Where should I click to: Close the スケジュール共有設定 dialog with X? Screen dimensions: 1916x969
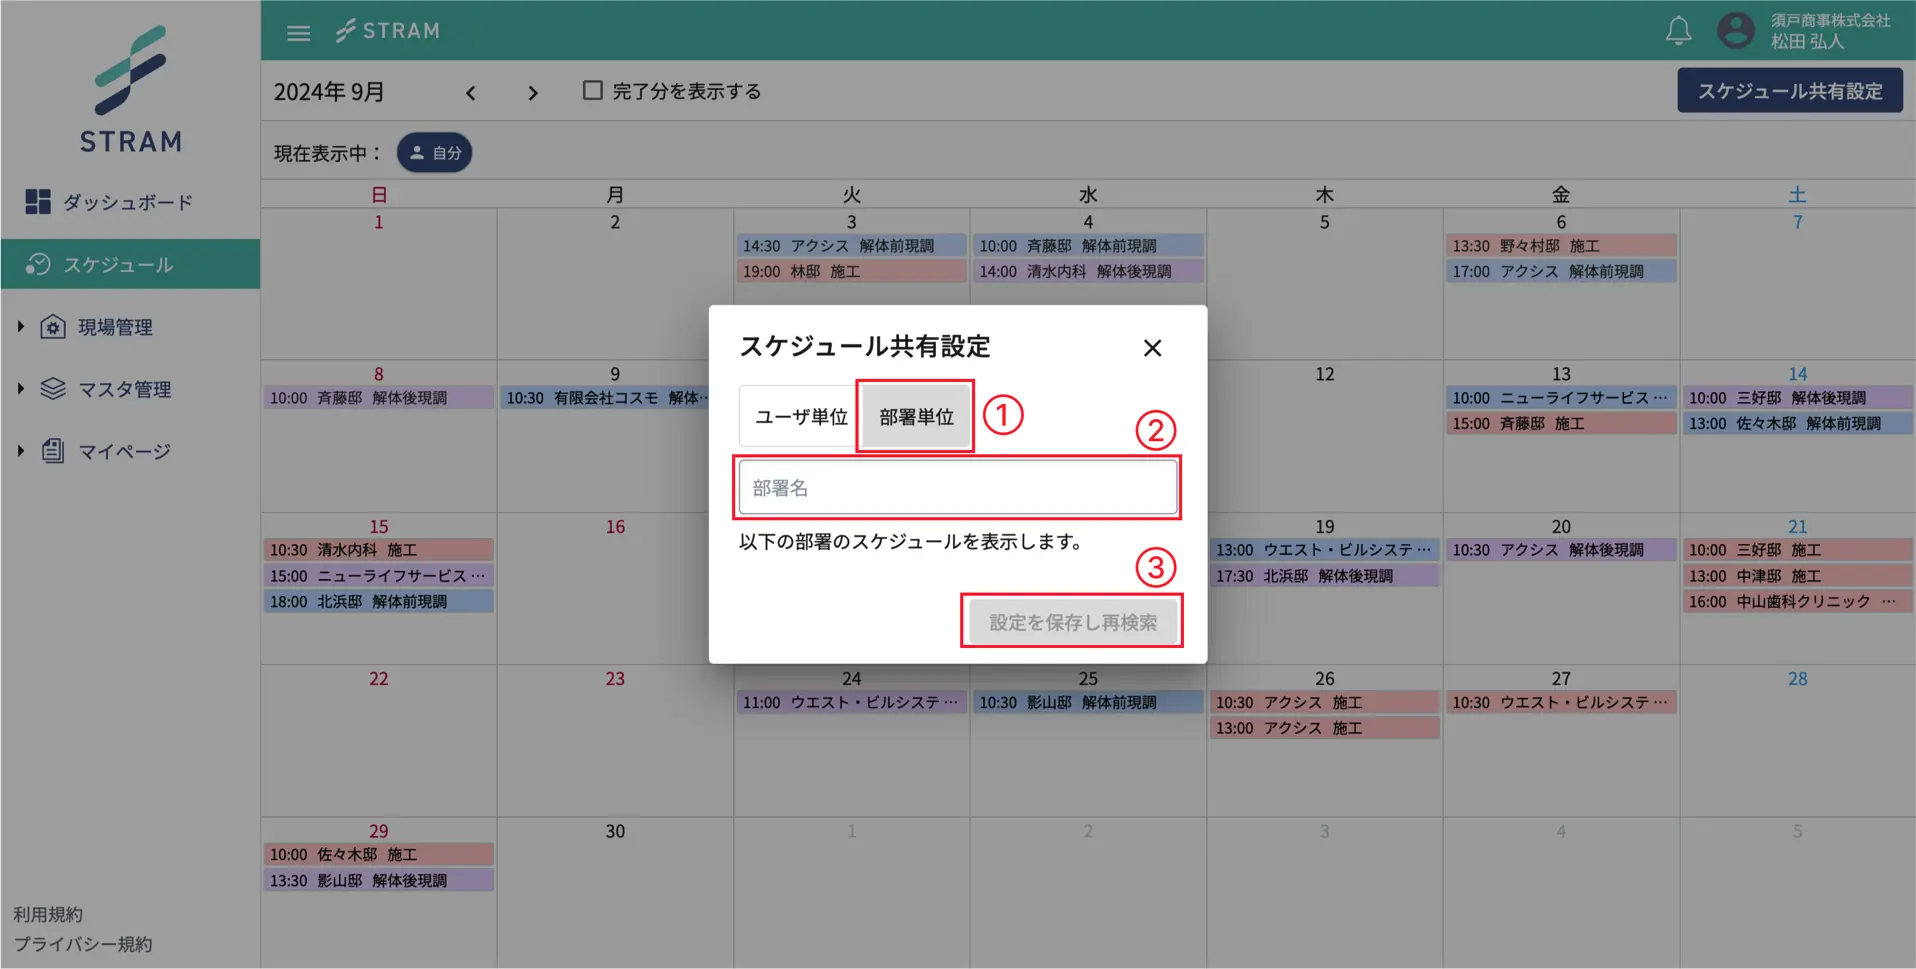click(1152, 348)
